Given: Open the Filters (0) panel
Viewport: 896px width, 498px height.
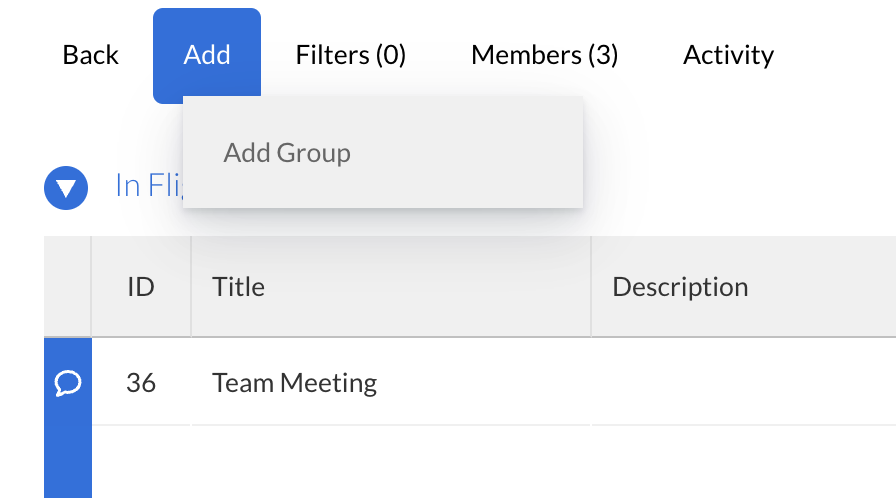Looking at the screenshot, I should coord(350,55).
